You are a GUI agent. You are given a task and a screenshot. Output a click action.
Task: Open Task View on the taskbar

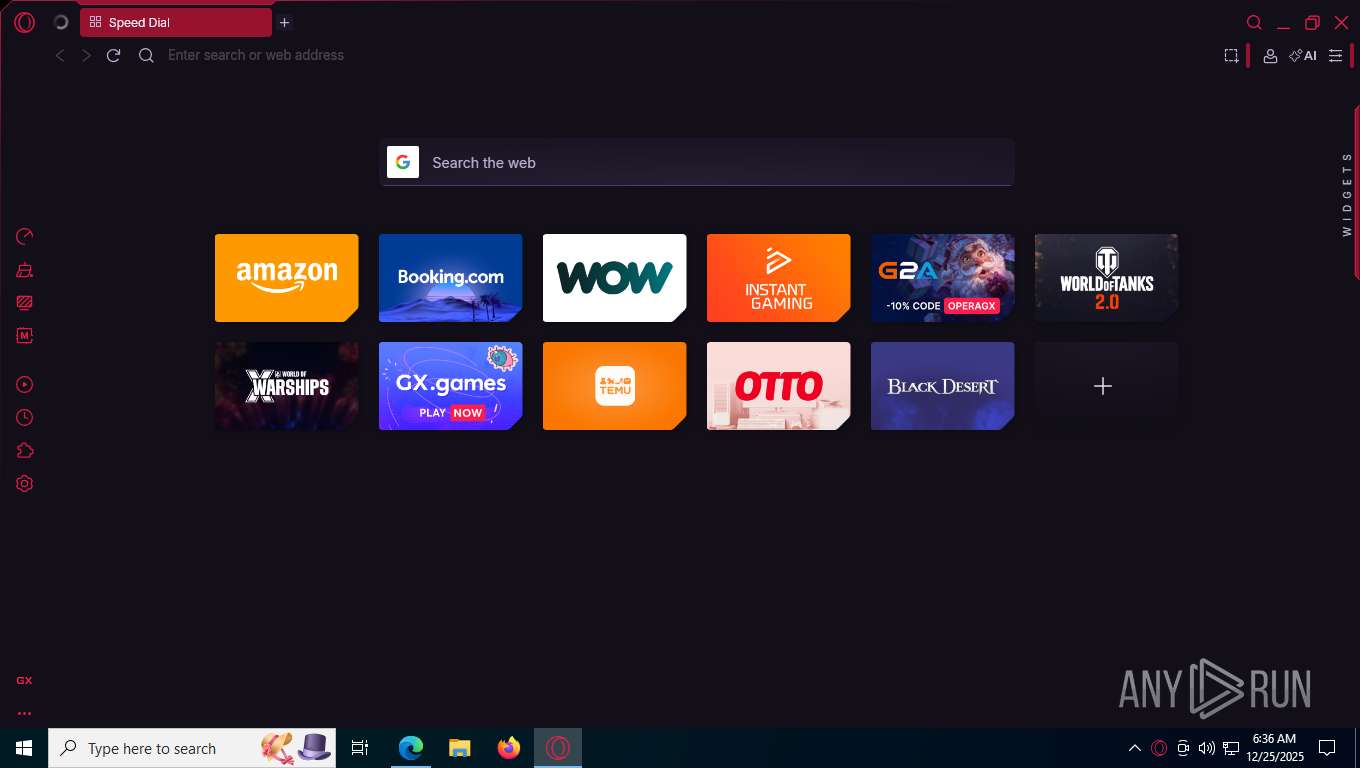click(360, 748)
